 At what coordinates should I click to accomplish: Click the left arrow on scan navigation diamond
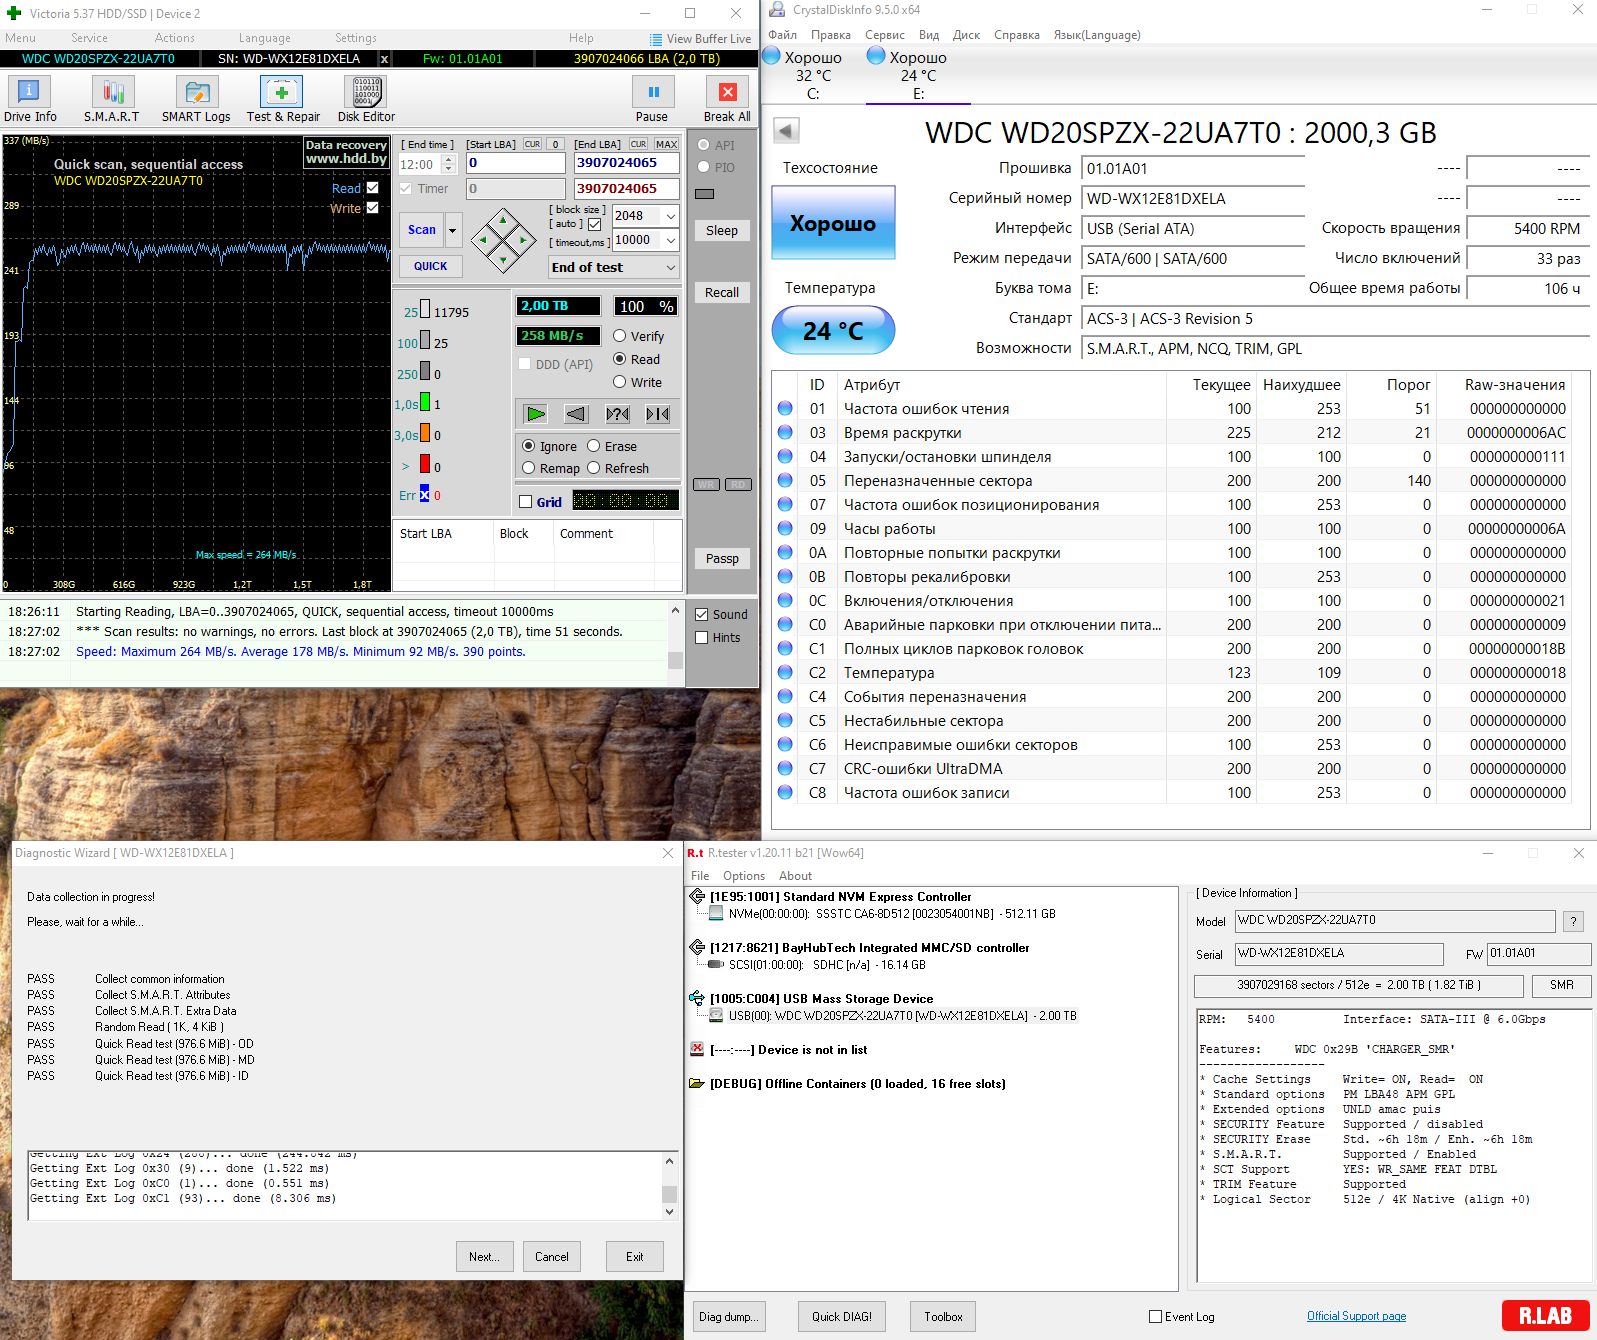pos(484,240)
